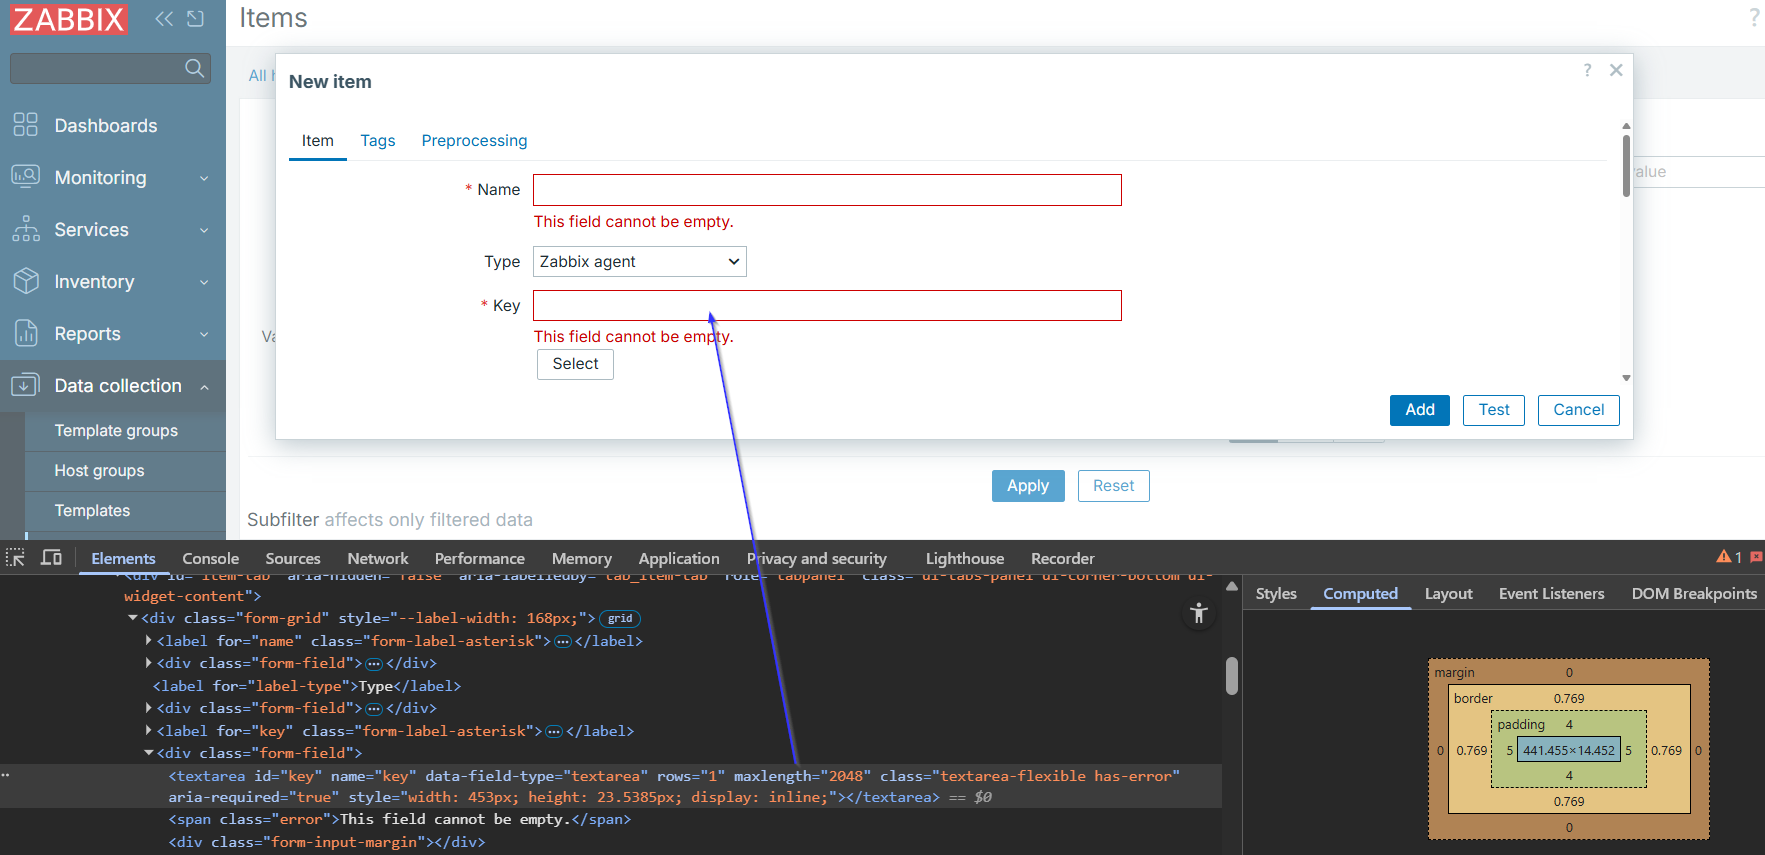Switch to the Styles pane tab
This screenshot has height=855, width=1765.
click(1276, 594)
